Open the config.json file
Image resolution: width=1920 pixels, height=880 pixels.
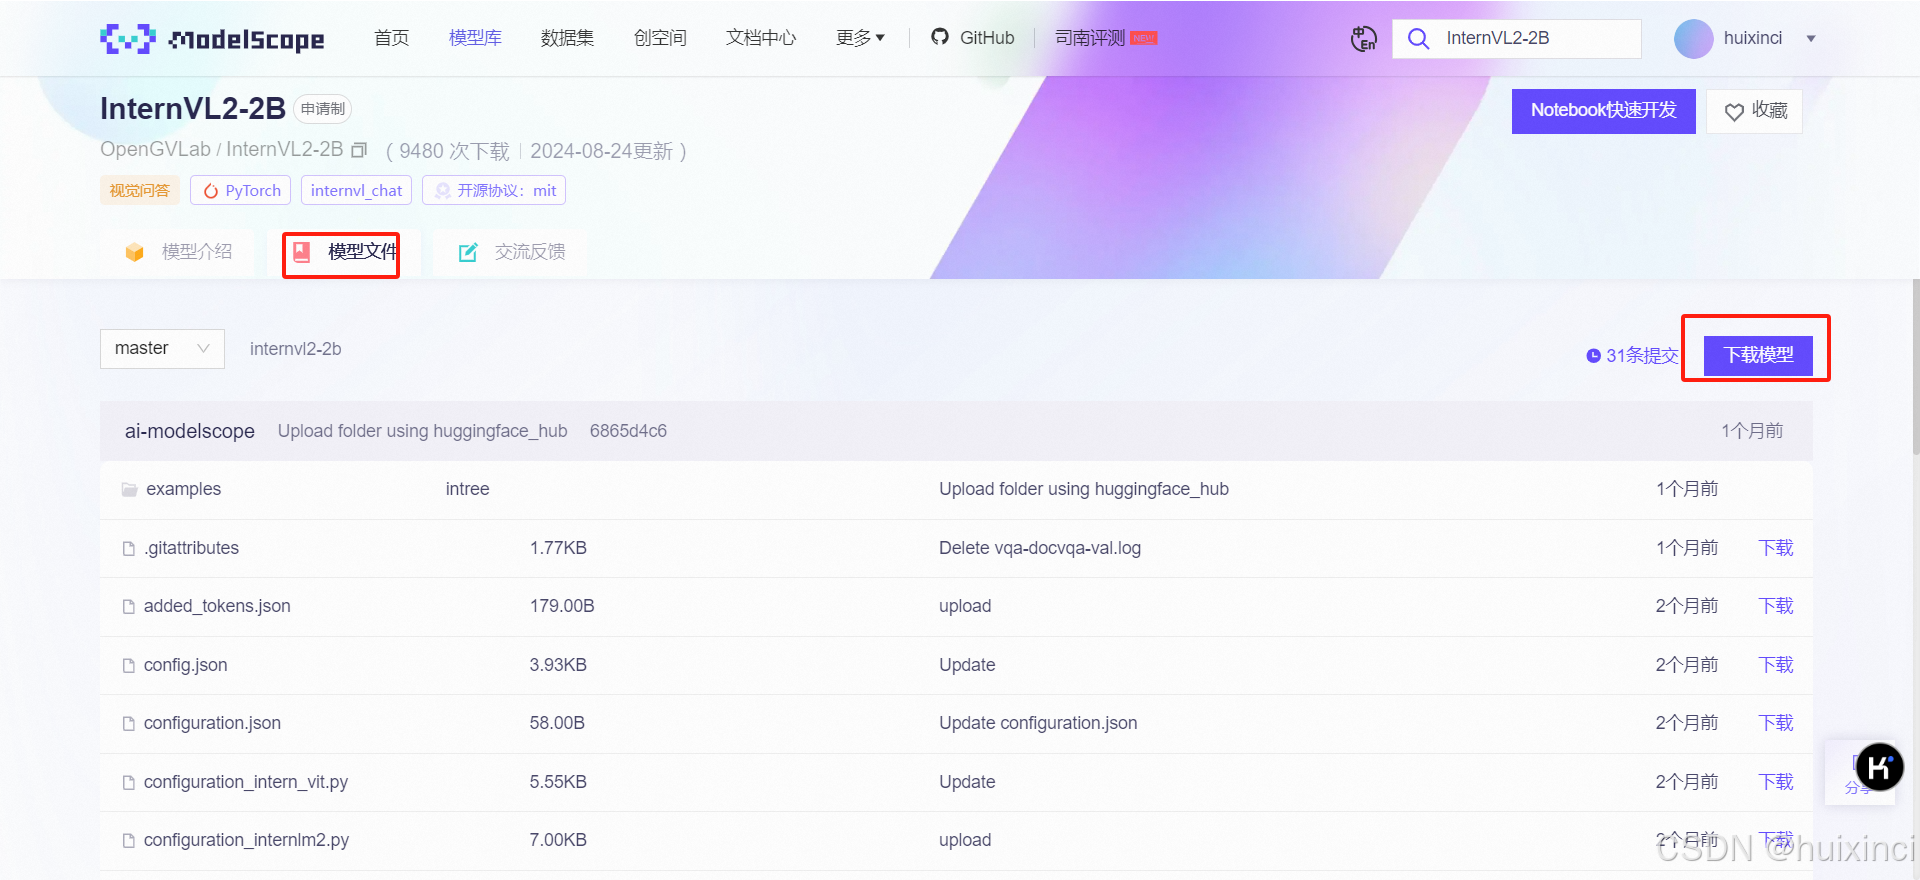(x=185, y=665)
